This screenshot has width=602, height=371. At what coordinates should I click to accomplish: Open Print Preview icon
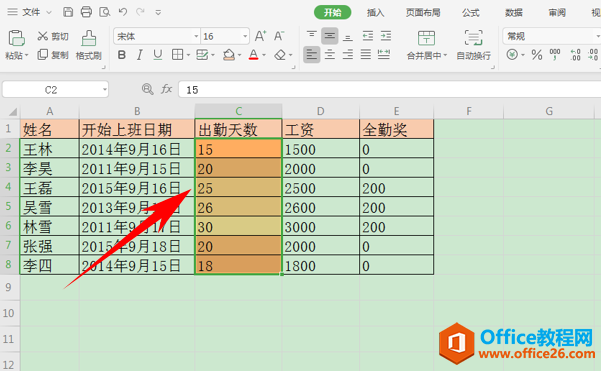pyautogui.click(x=104, y=12)
